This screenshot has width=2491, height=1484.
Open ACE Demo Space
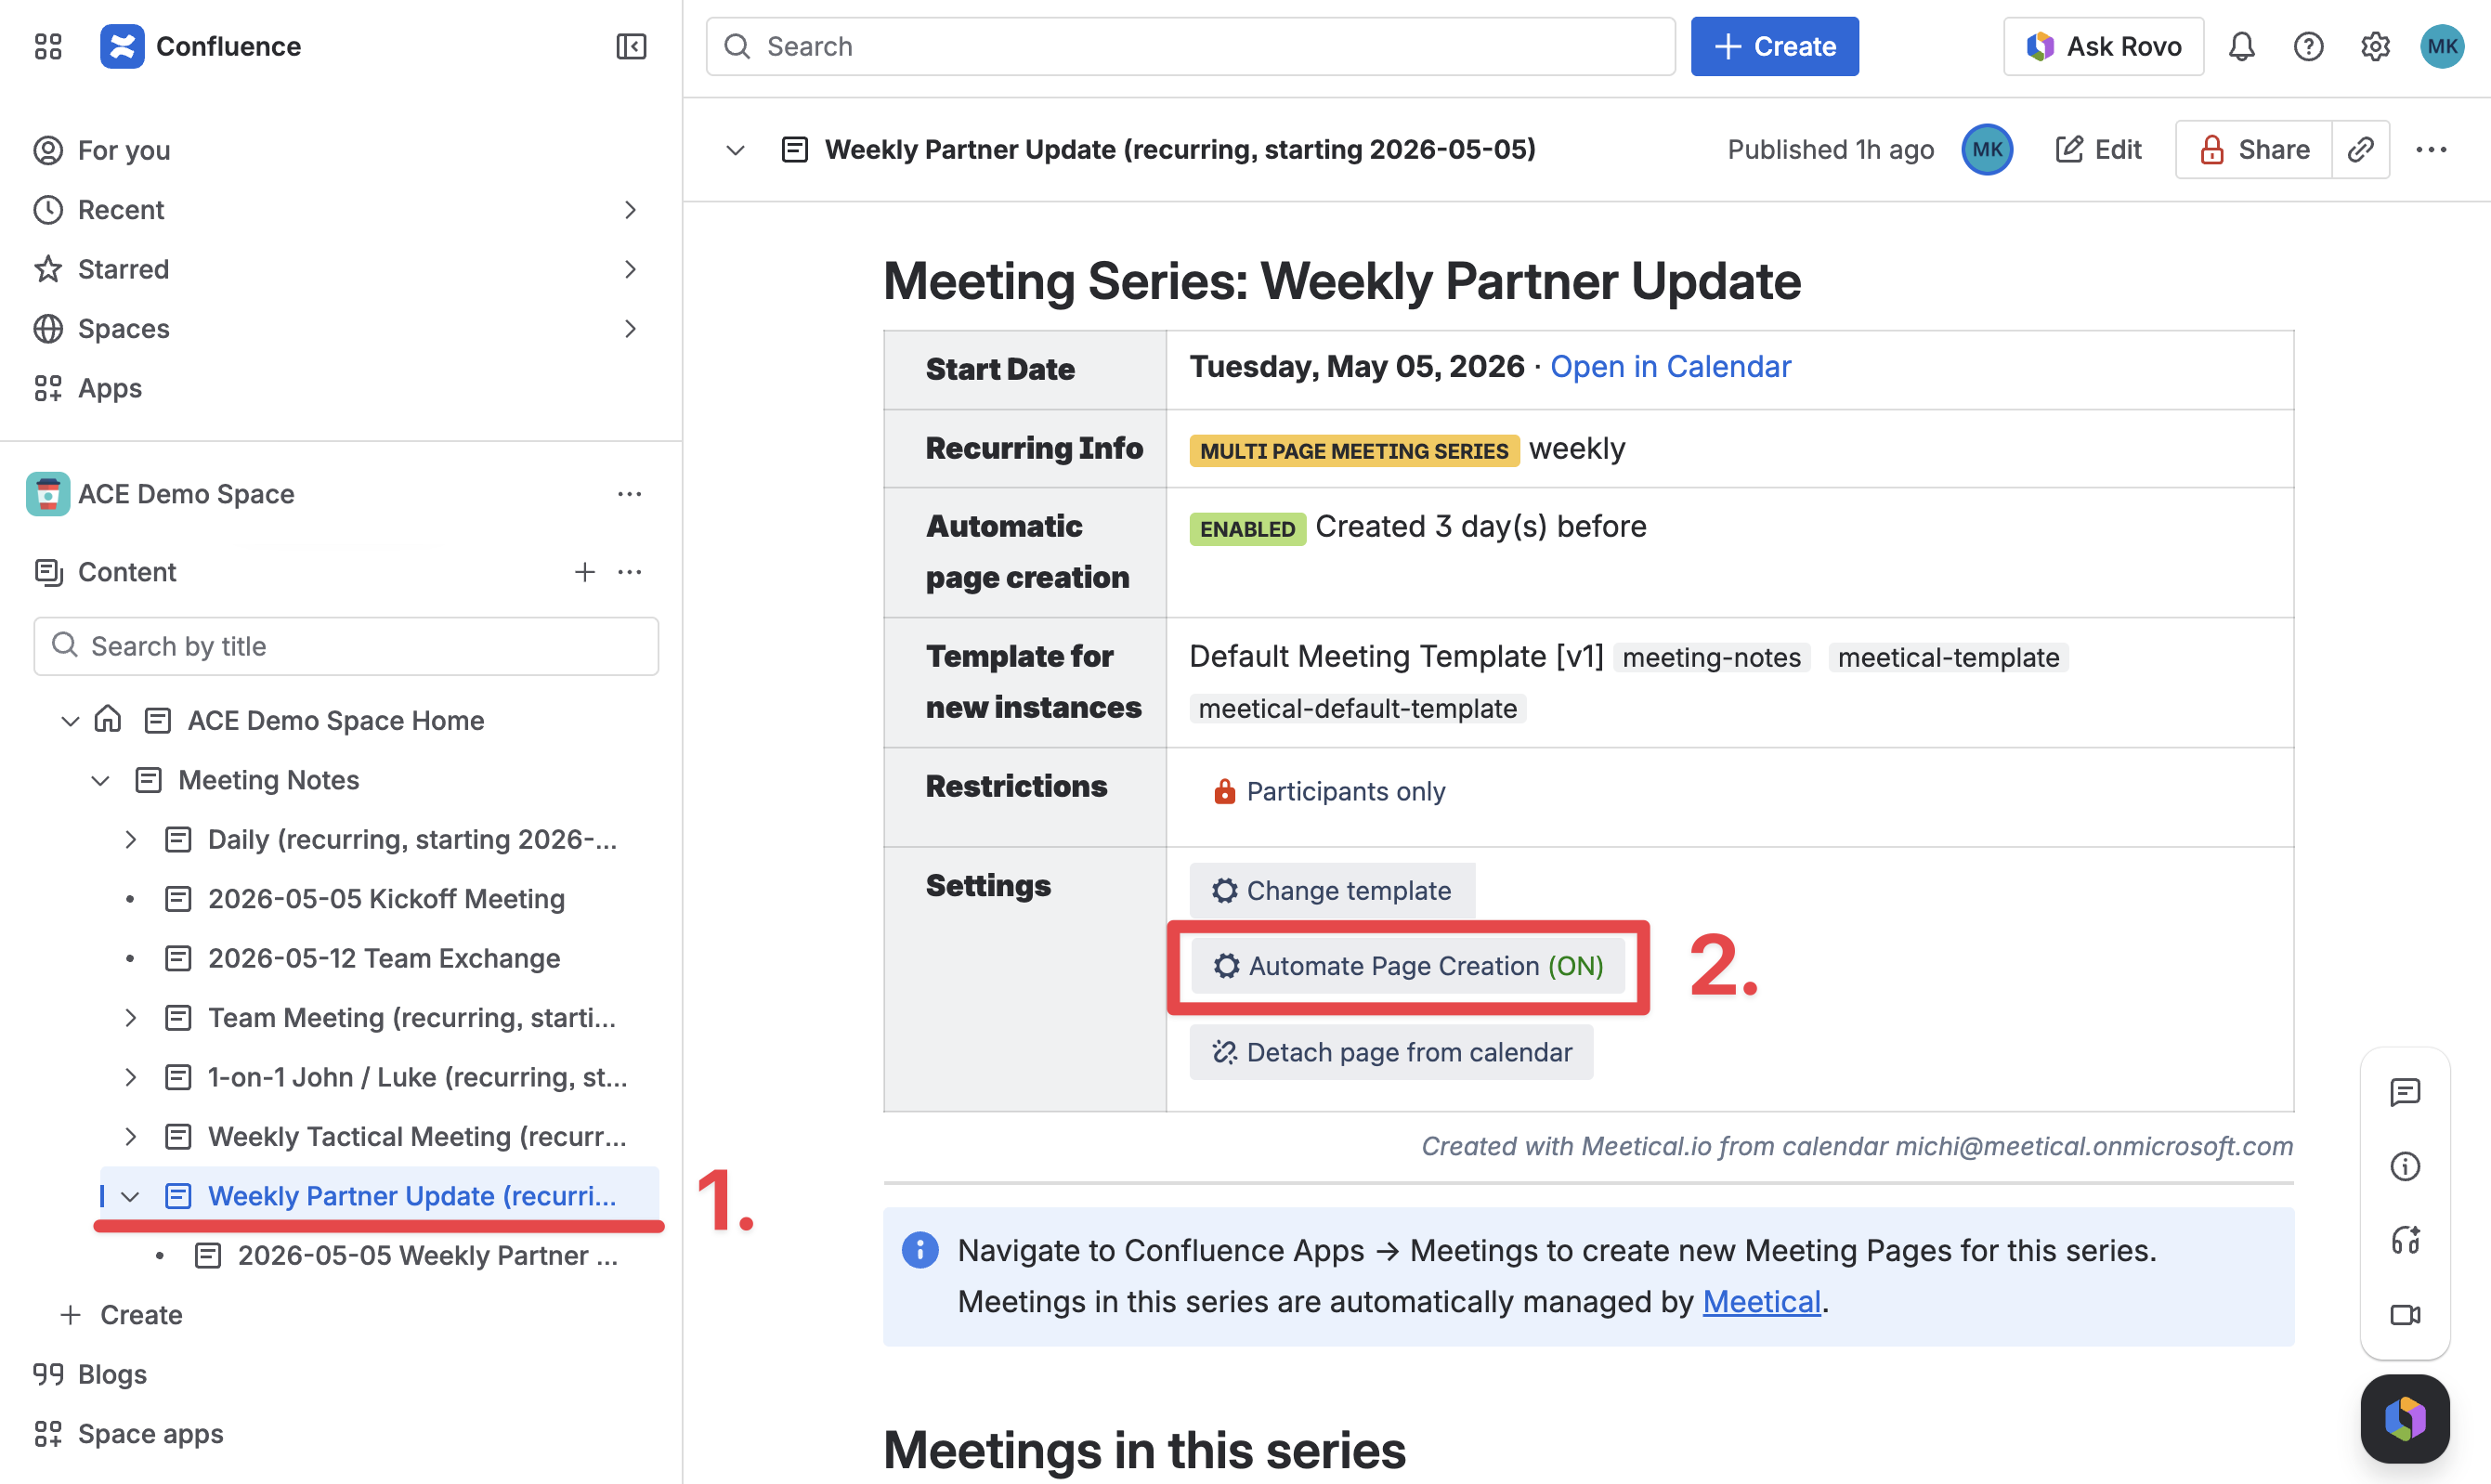[186, 494]
